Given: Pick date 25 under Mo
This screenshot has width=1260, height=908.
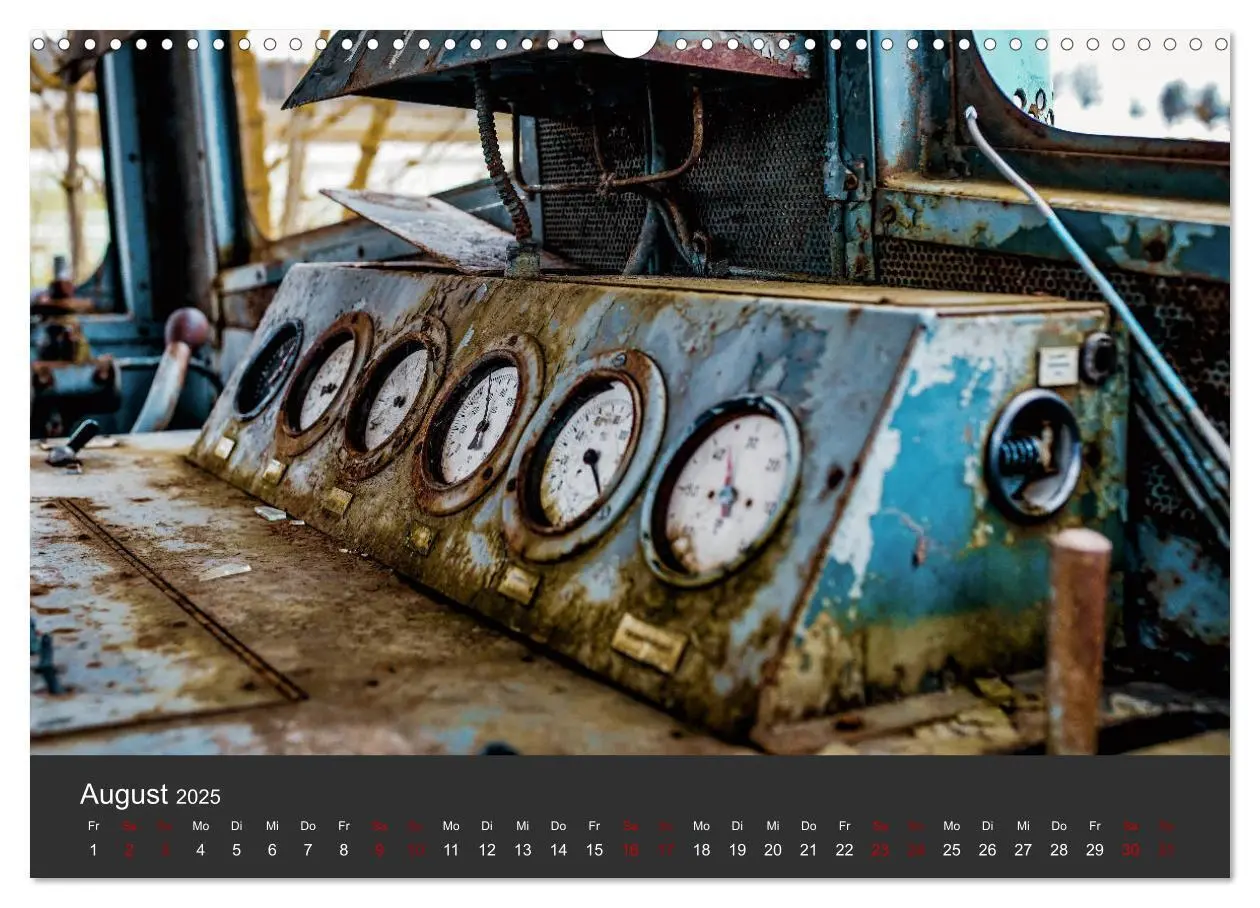Looking at the screenshot, I should pyautogui.click(x=951, y=850).
